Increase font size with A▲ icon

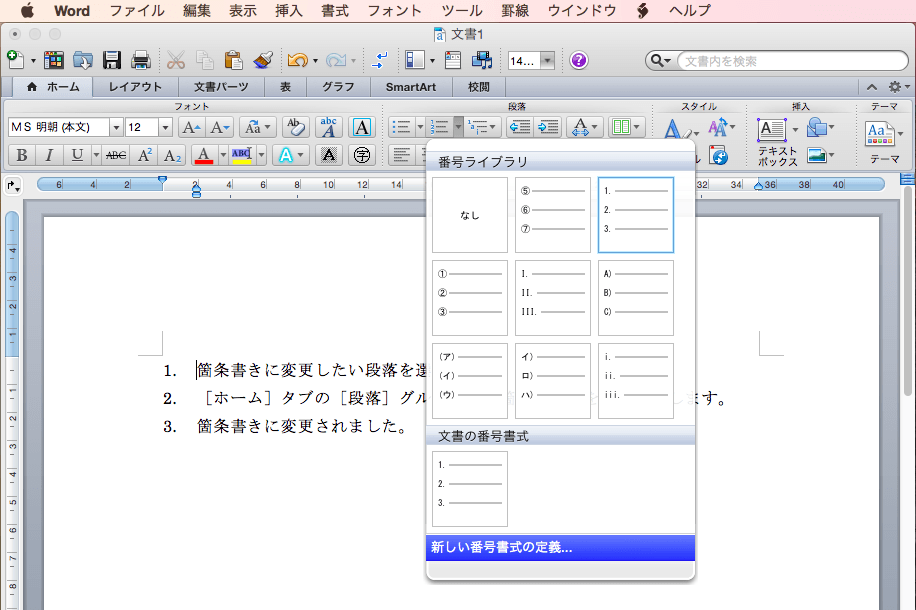click(x=191, y=127)
